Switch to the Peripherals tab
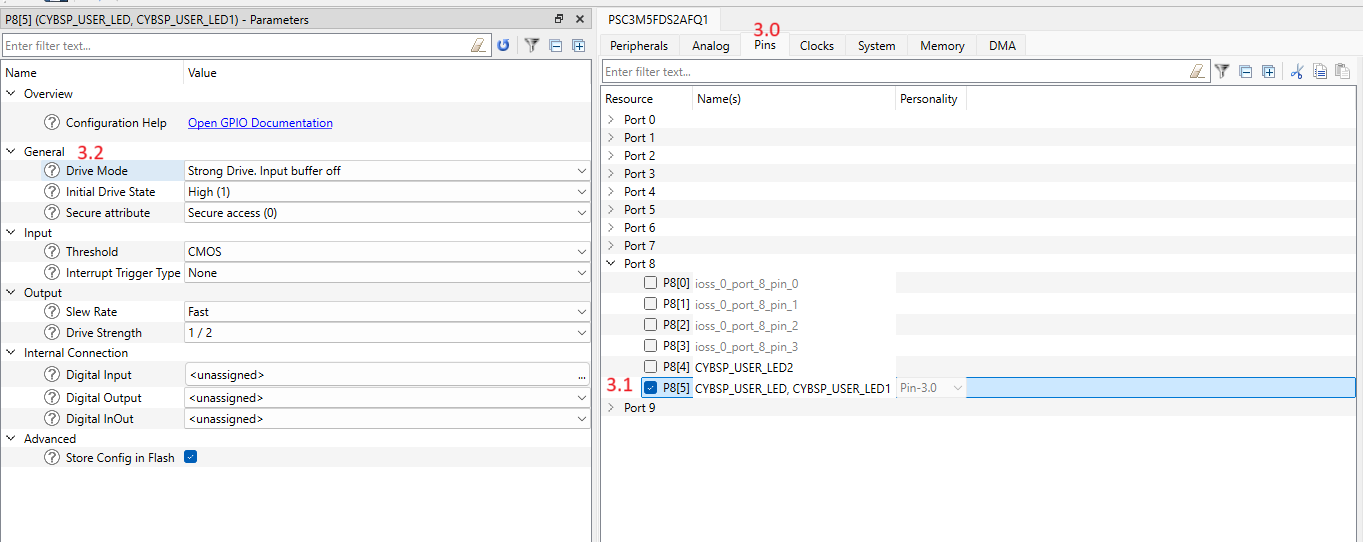 tap(639, 46)
